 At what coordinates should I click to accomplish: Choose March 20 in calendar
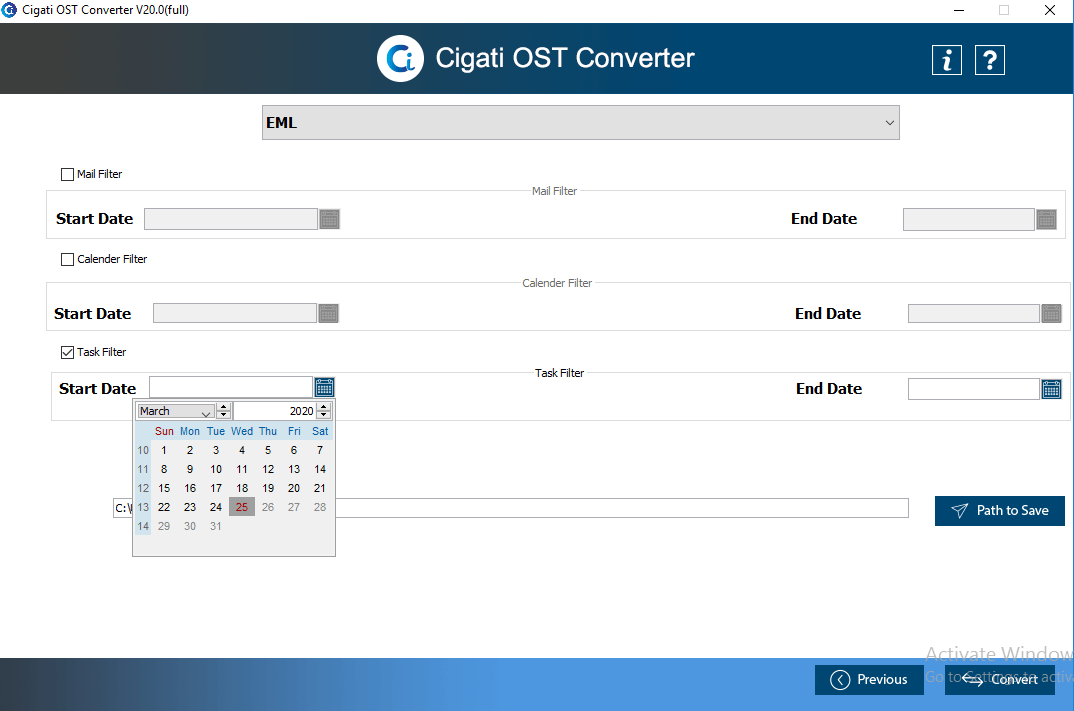[x=294, y=488]
